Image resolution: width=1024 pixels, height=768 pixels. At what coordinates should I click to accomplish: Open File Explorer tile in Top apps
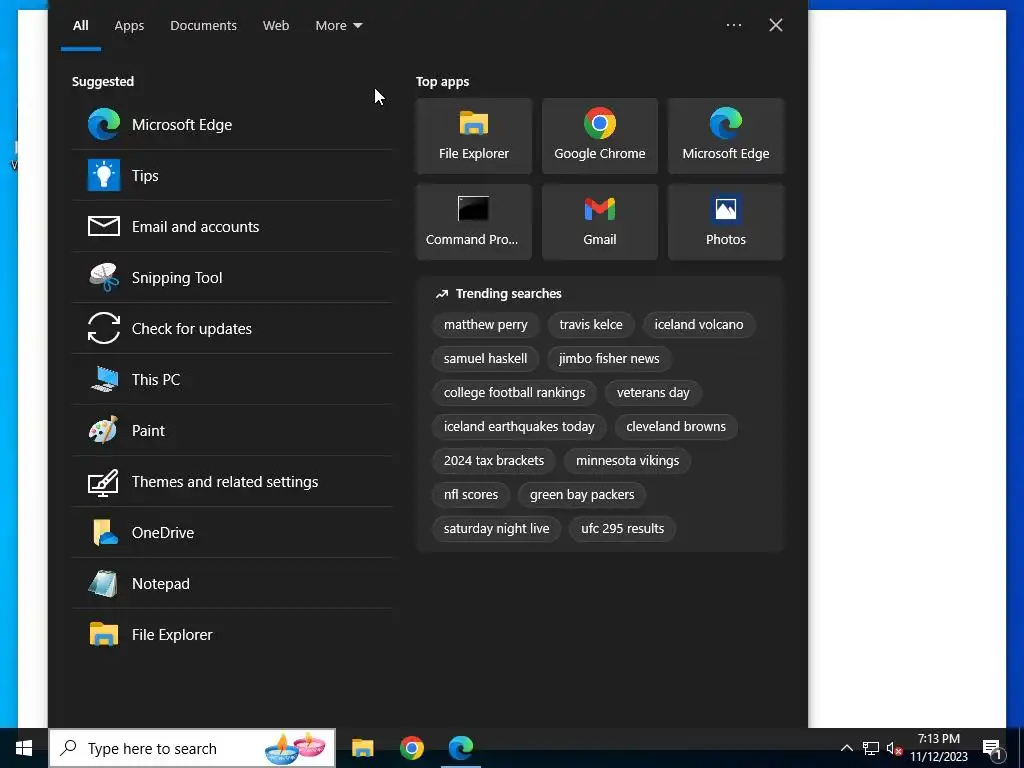[x=473, y=136]
